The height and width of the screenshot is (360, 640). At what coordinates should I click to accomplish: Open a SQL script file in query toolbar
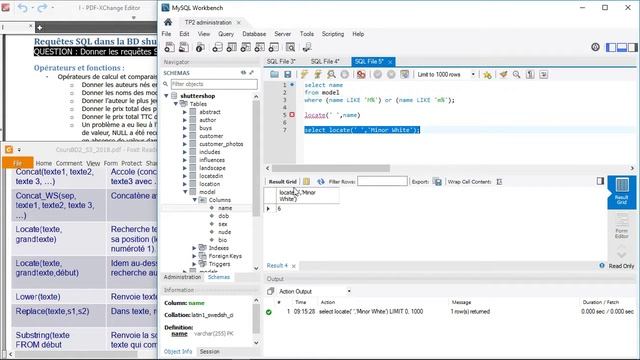[274, 74]
